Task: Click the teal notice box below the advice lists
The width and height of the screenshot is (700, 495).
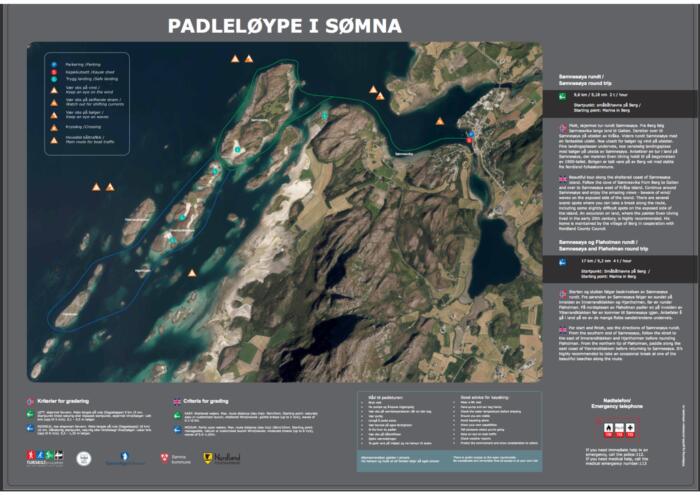Action: pyautogui.click(x=450, y=461)
